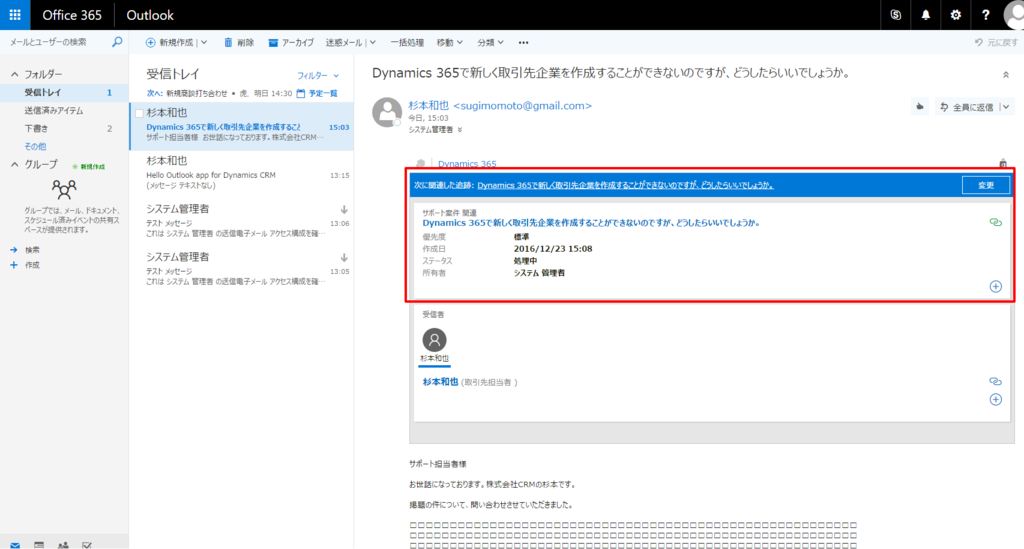Select recipient 杉本和也 avatar tab
Image resolution: width=1024 pixels, height=549 pixels.
[434, 345]
